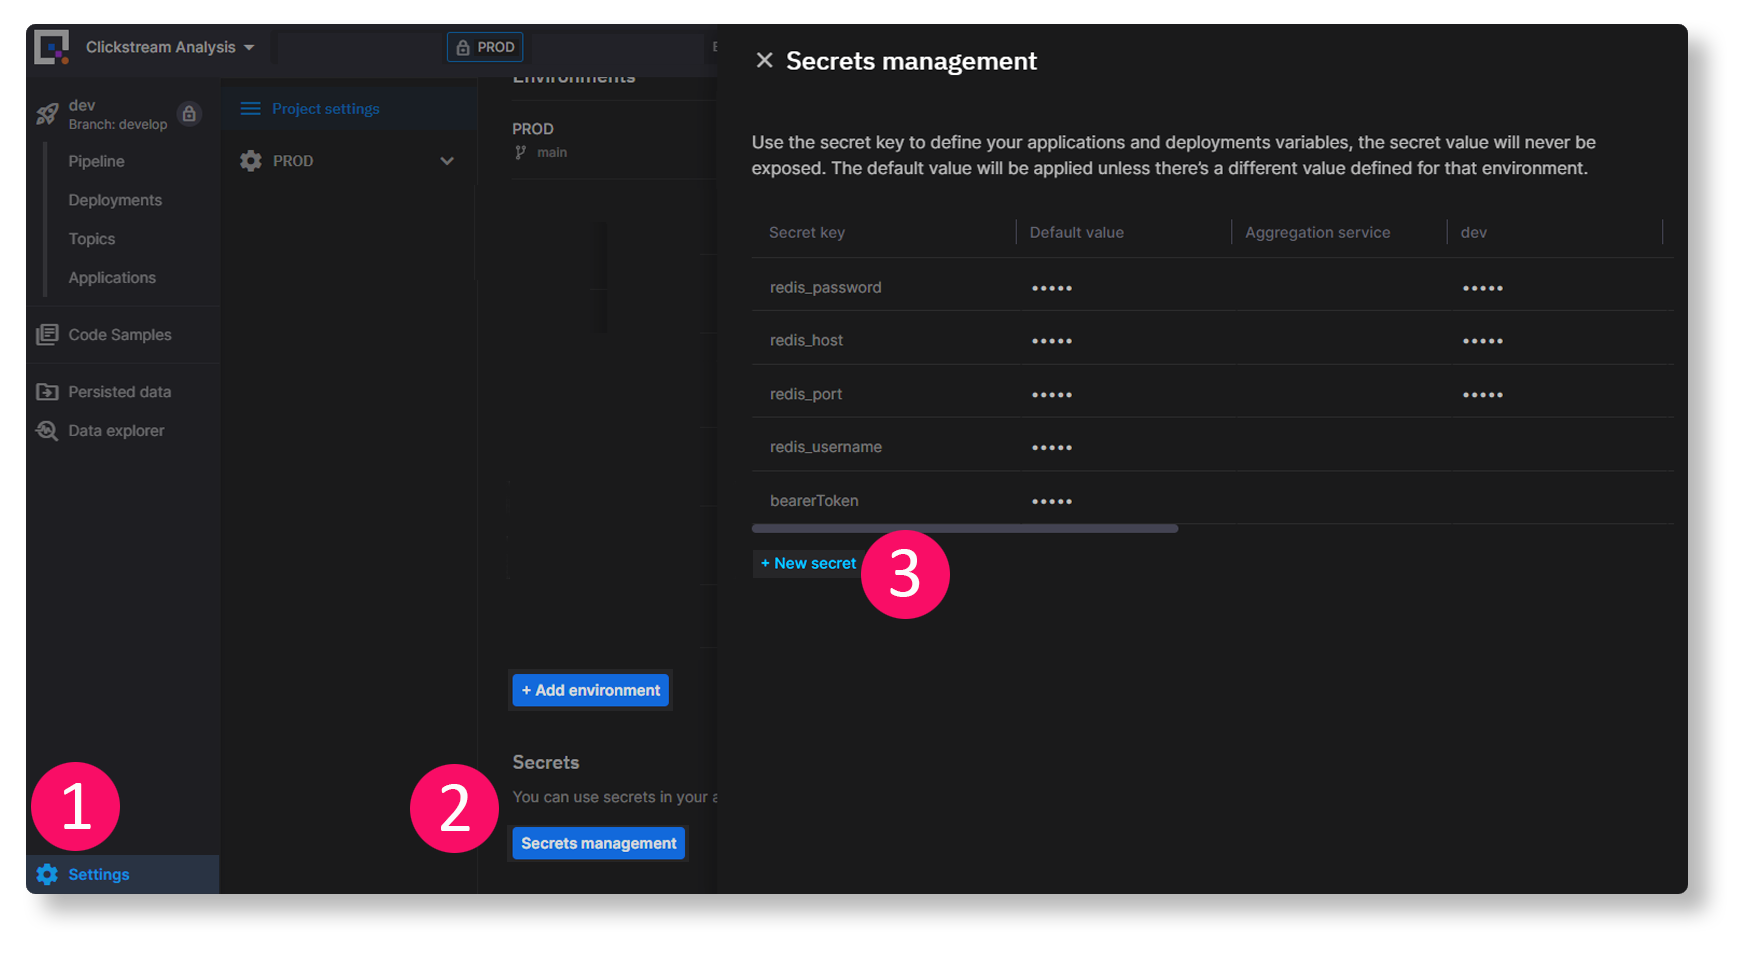1756x963 pixels.
Task: Click the dev environment rocket icon
Action: tap(47, 114)
